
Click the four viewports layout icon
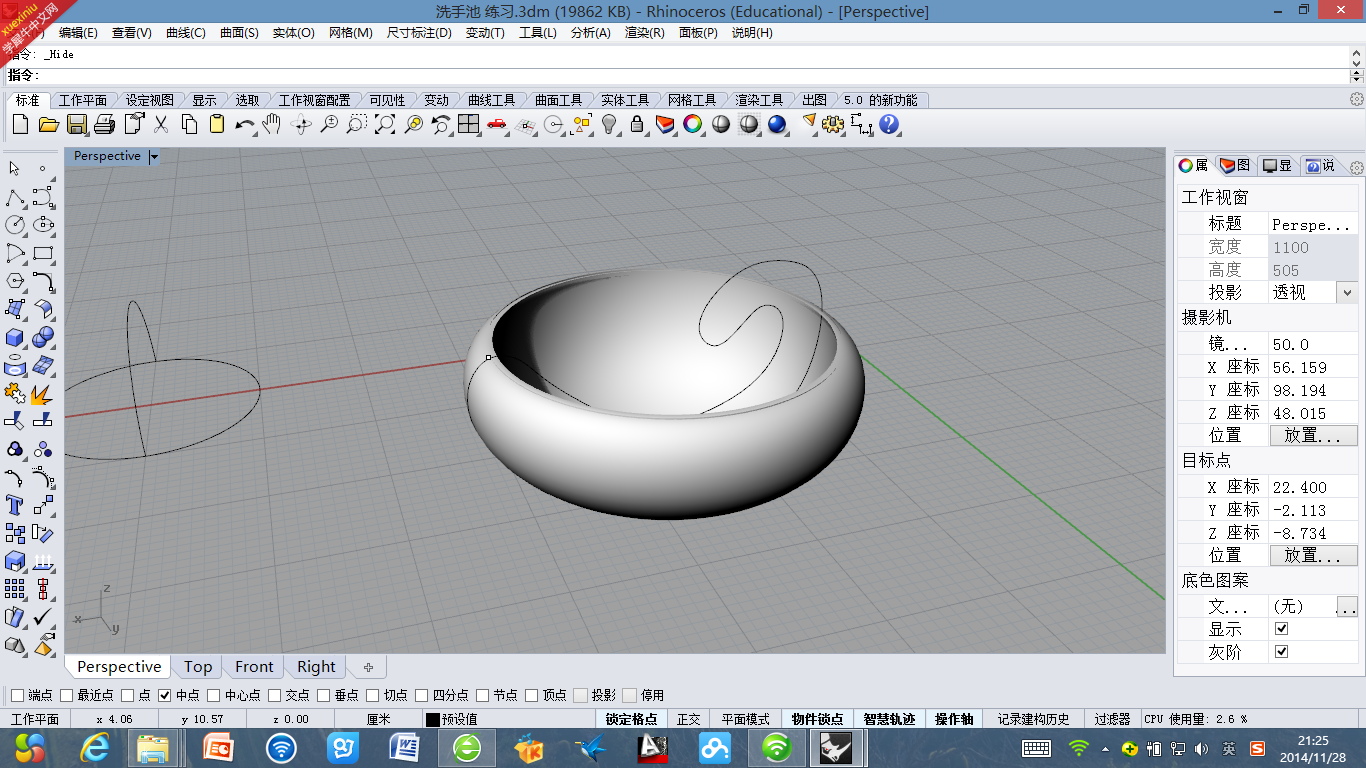pos(469,124)
